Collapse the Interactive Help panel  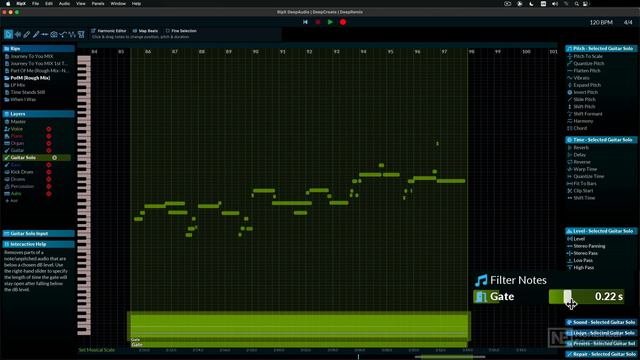[38, 244]
